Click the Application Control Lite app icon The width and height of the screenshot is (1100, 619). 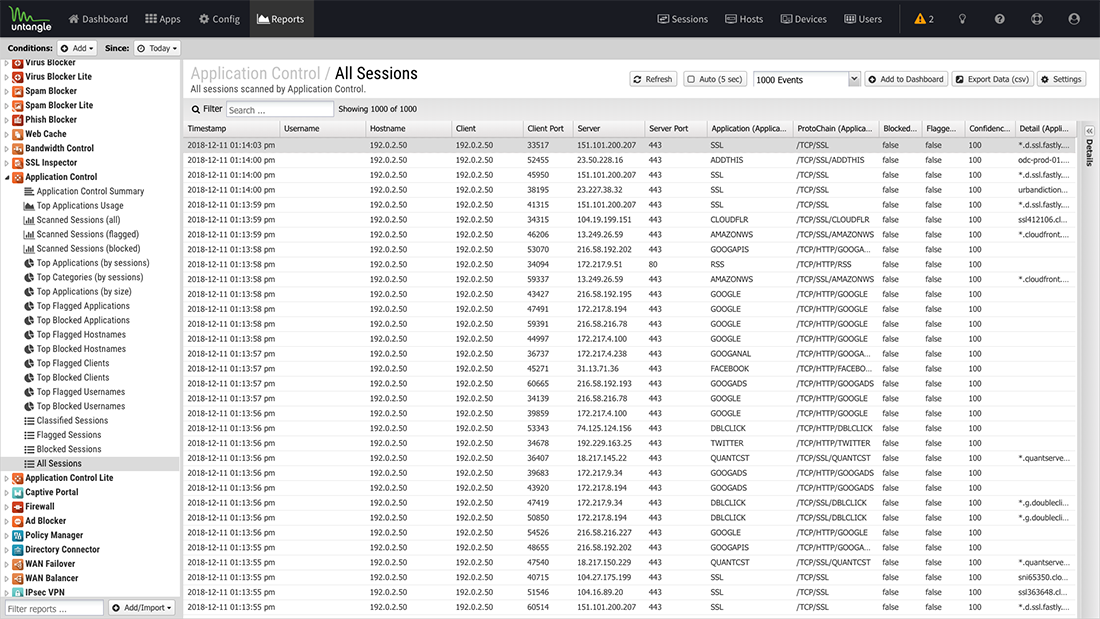[18, 478]
